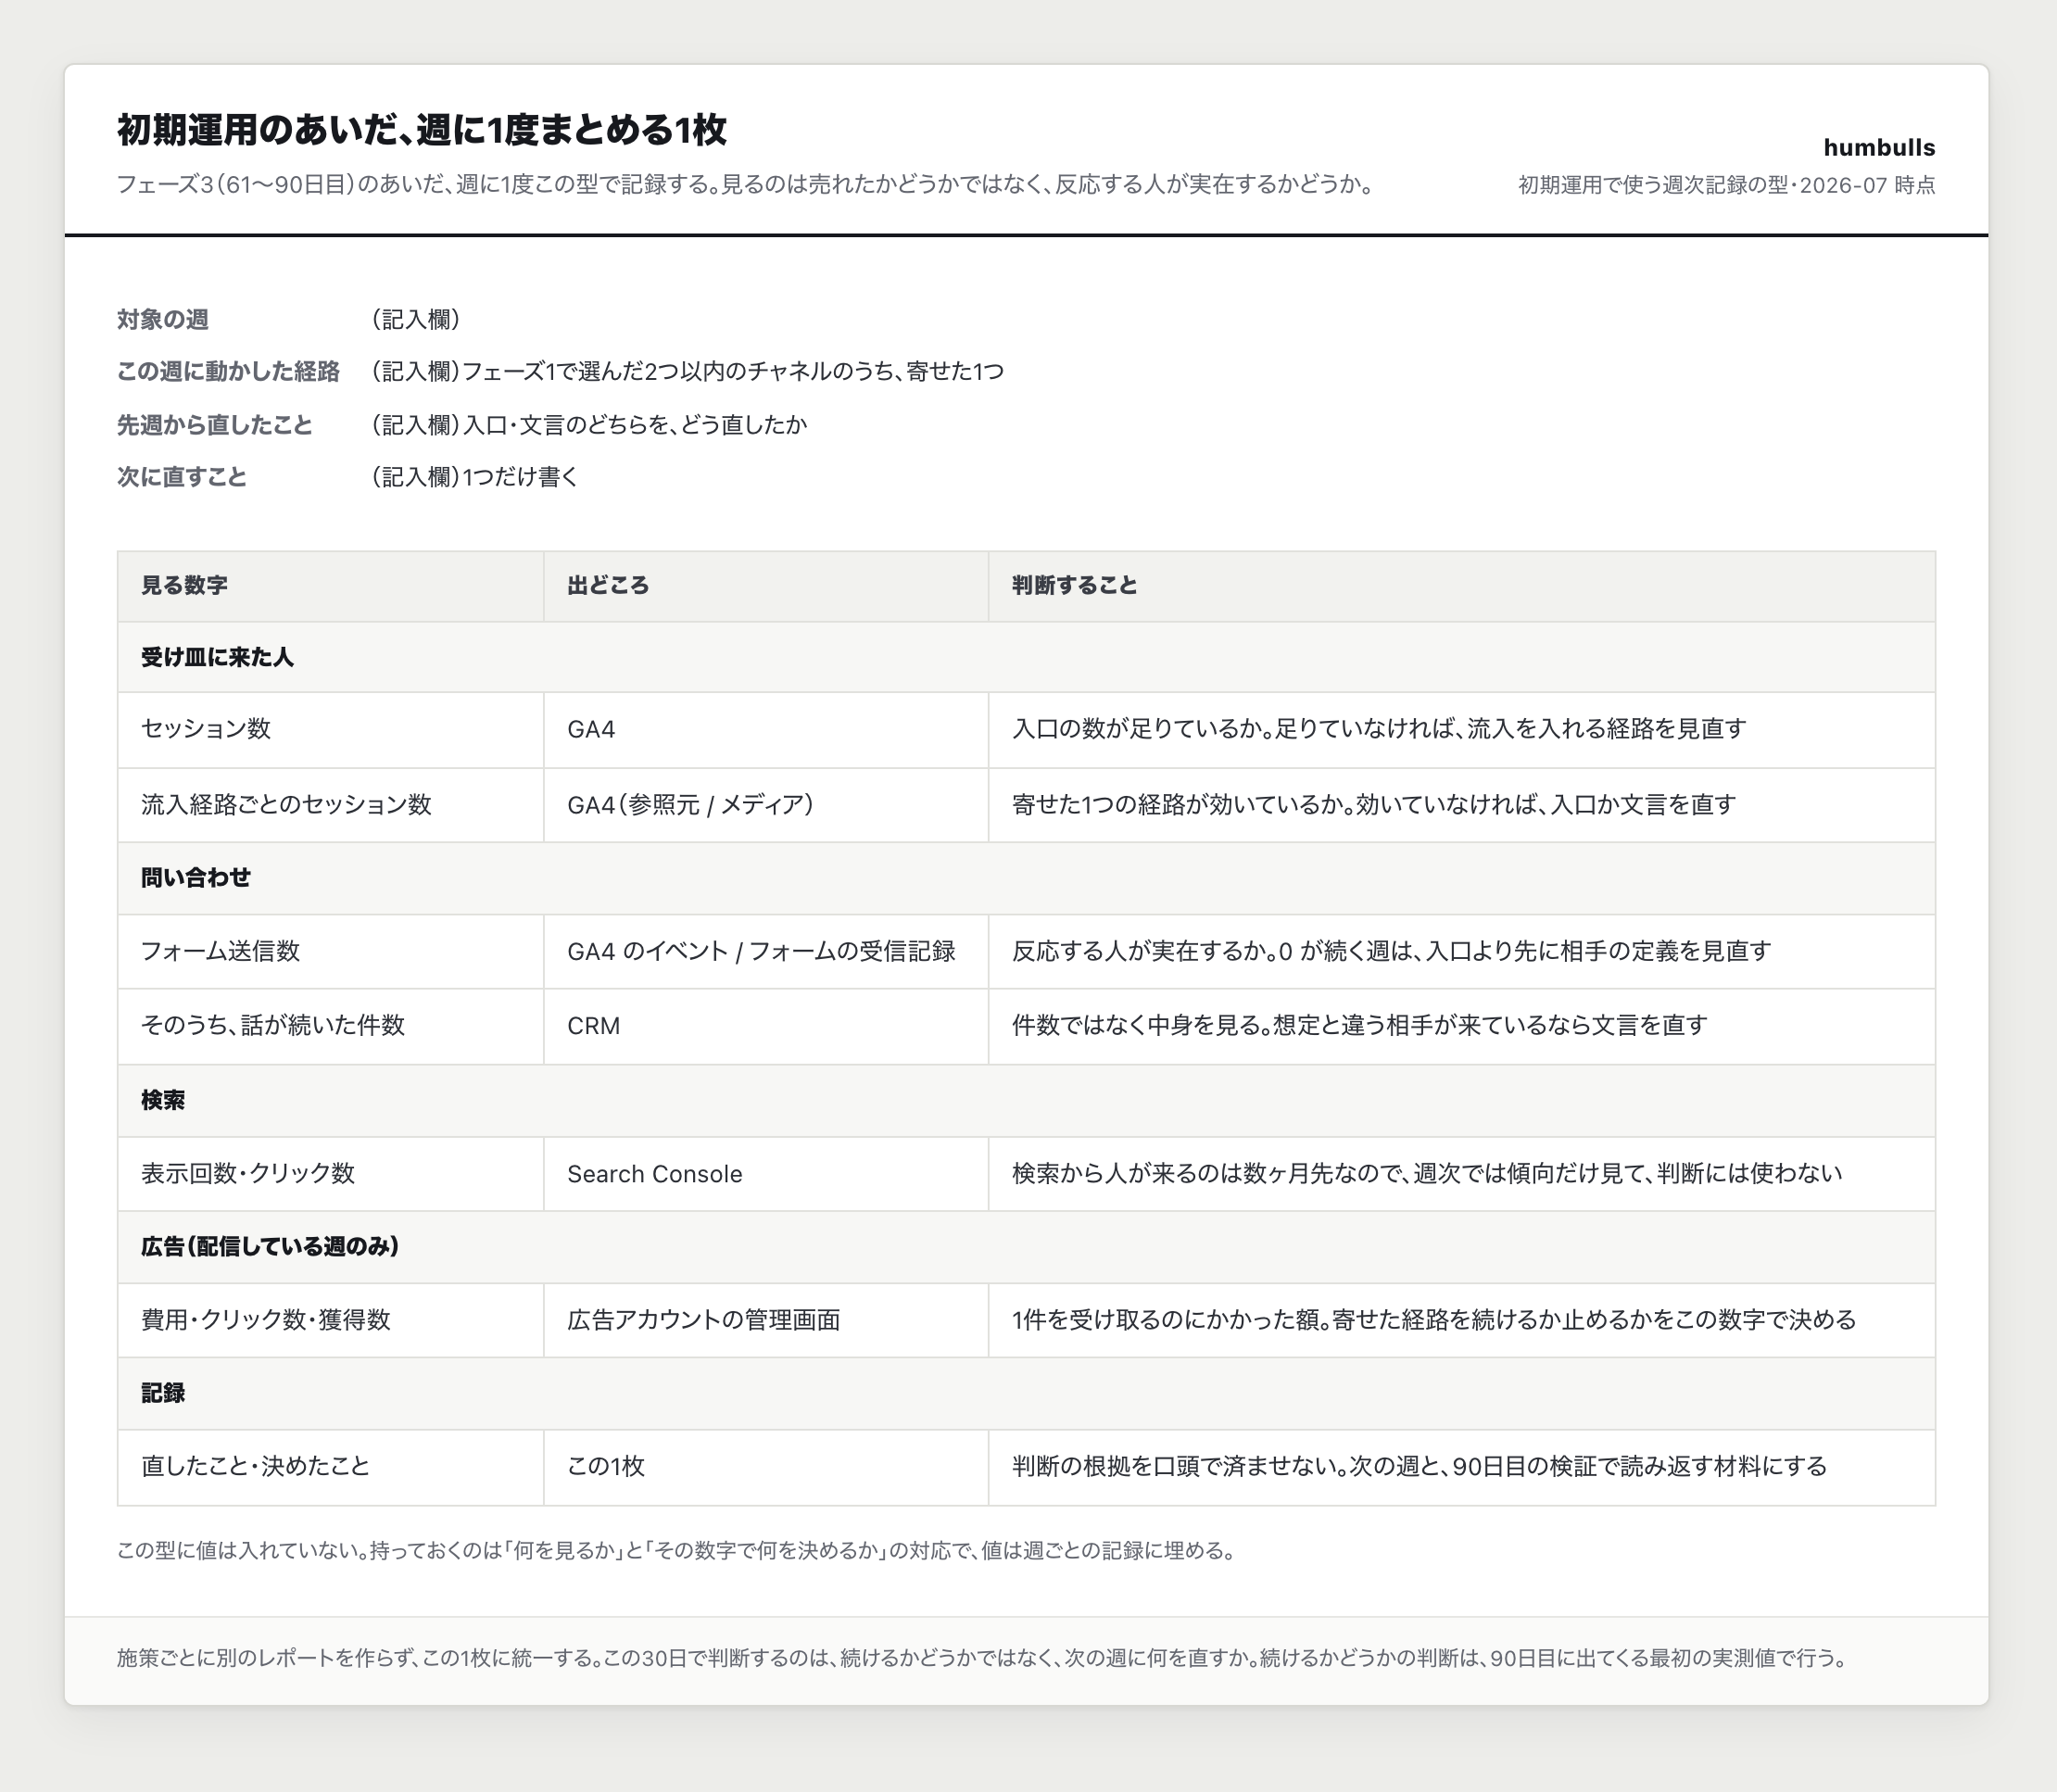Click the judgment text starting 判断の根拠を口頭で
Viewport: 2057px width, 1792px height.
[1420, 1467]
